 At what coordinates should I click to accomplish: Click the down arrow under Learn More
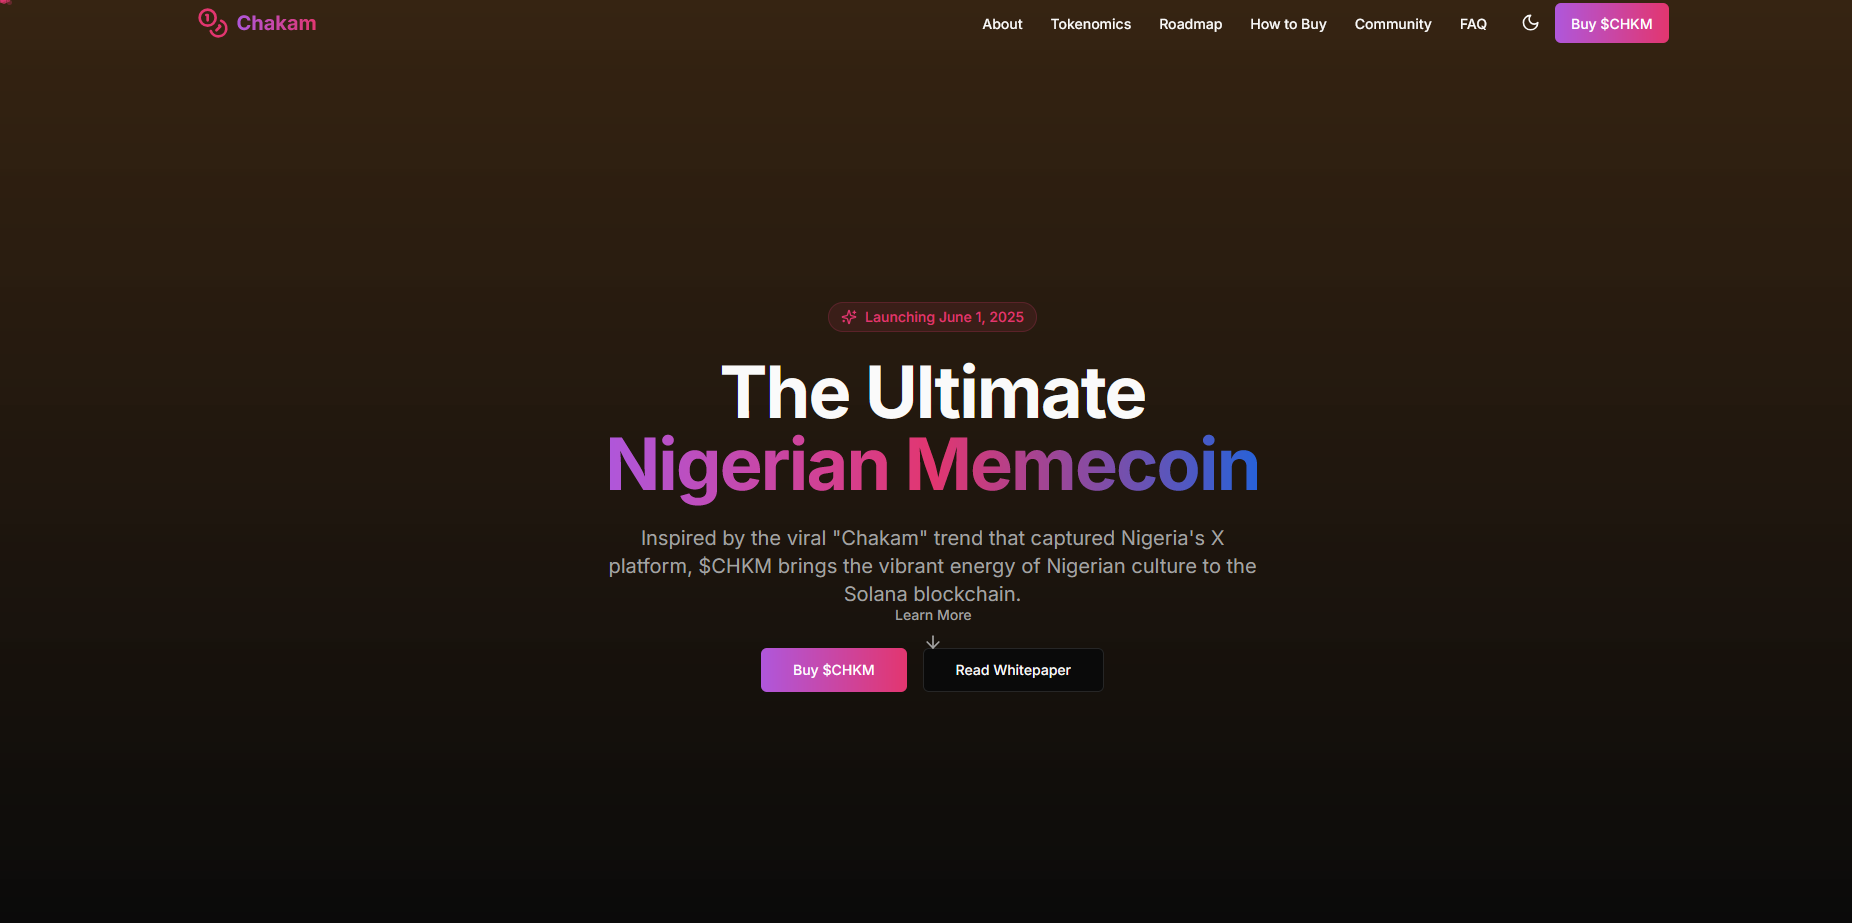click(x=933, y=642)
